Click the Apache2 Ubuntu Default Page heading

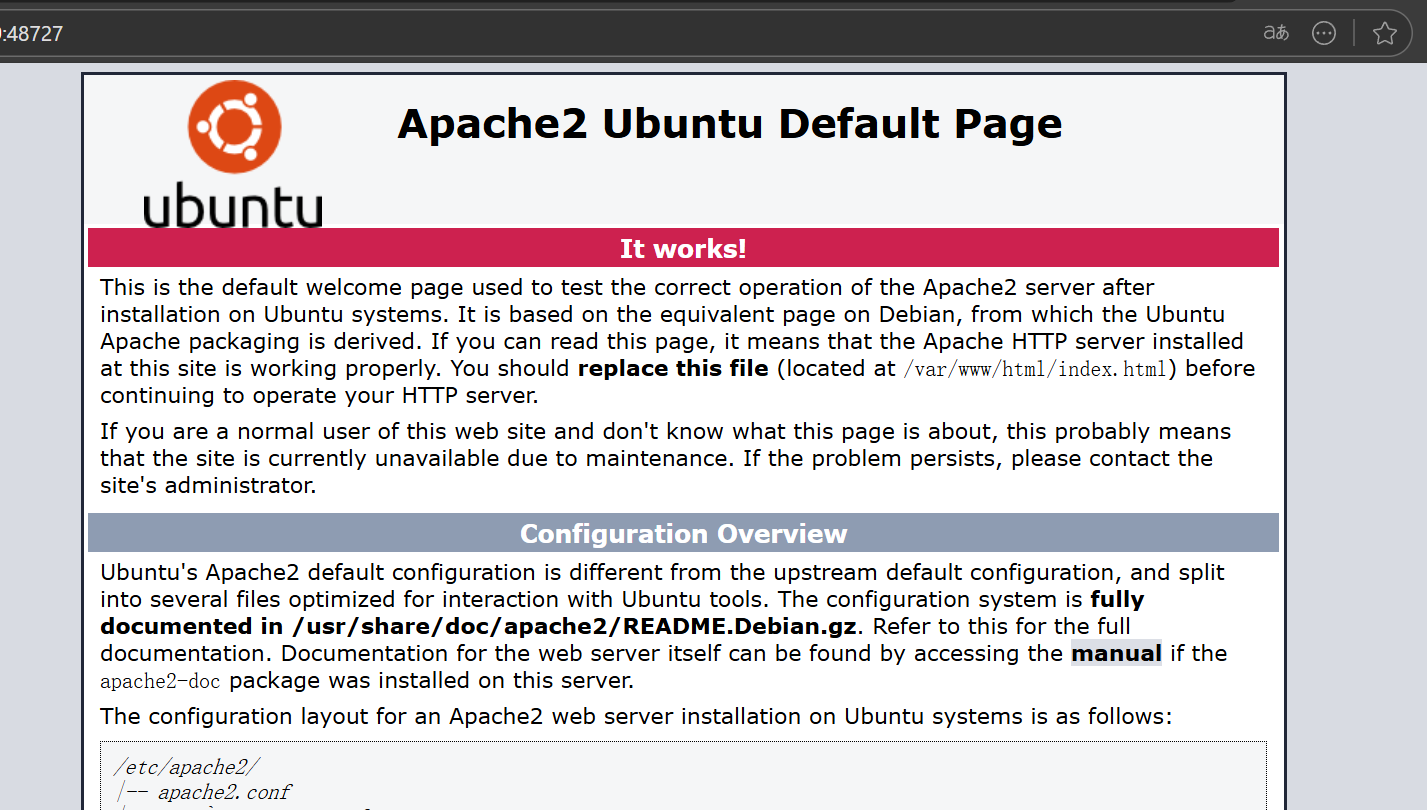tap(730, 124)
